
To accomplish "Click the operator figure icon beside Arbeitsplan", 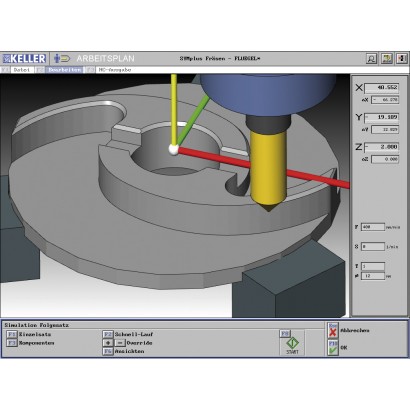I will click(x=62, y=59).
